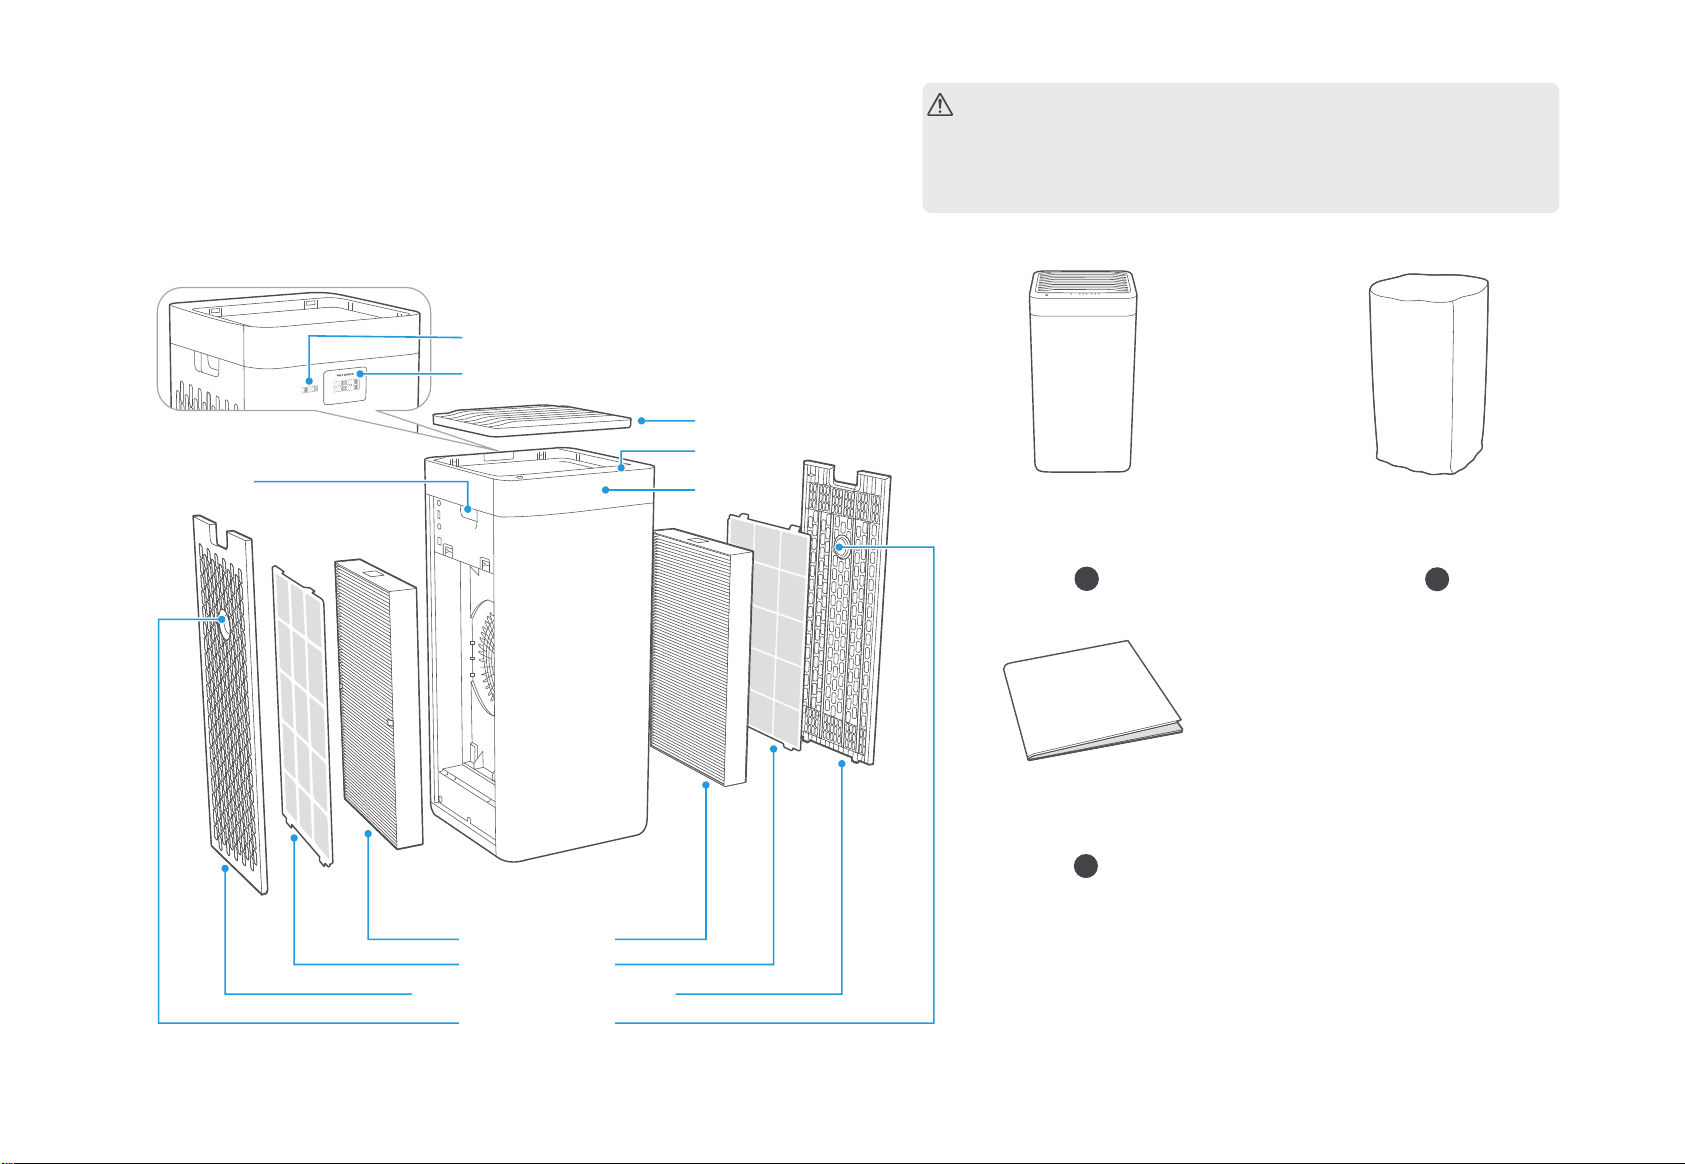Click the warning triangle icon
Viewport: 1685px width, 1164px height.
pos(940,105)
